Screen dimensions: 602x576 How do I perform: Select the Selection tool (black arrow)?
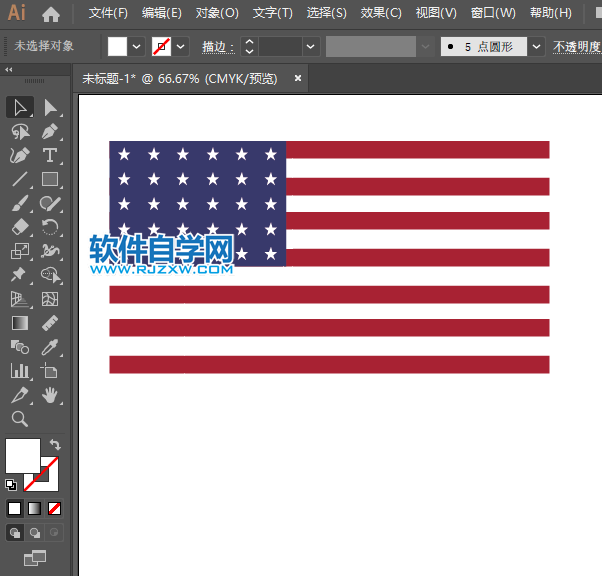pos(20,107)
